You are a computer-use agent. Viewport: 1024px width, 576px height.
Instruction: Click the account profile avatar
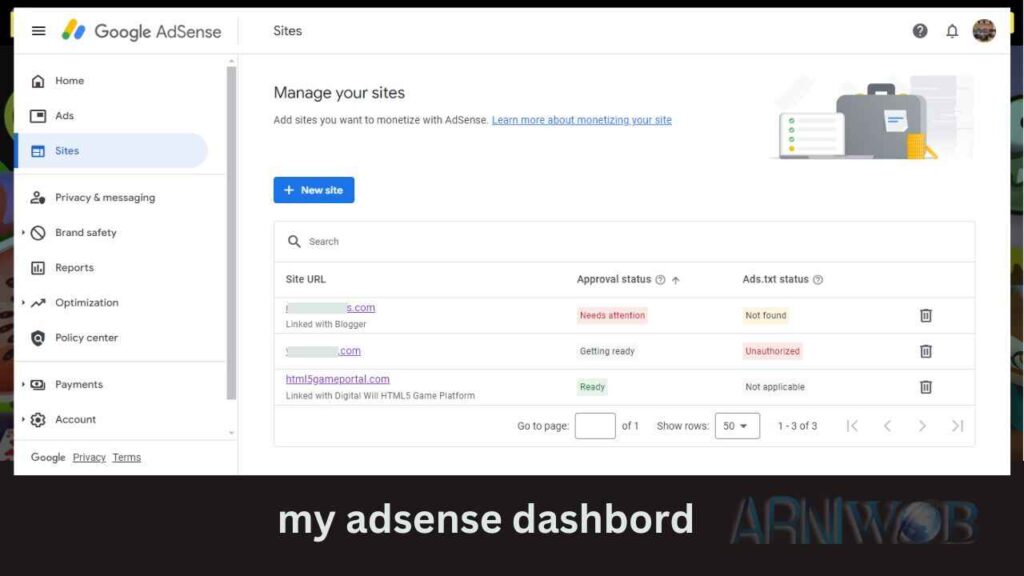[x=984, y=30]
